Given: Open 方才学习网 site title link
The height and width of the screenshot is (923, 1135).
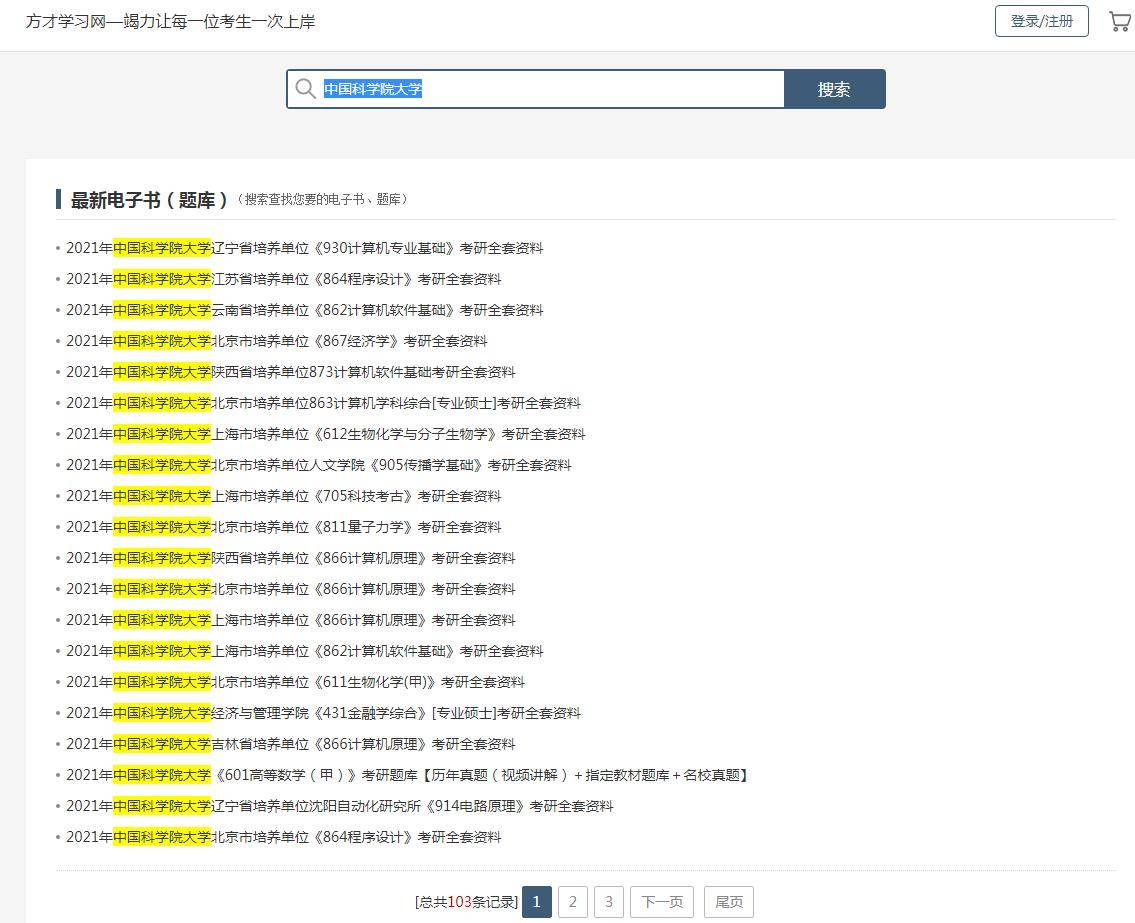Looking at the screenshot, I should [170, 22].
